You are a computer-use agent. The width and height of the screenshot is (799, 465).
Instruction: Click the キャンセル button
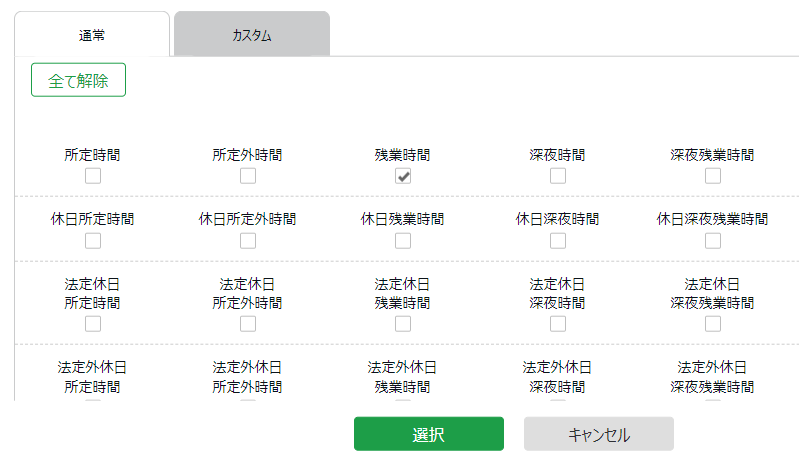[599, 434]
